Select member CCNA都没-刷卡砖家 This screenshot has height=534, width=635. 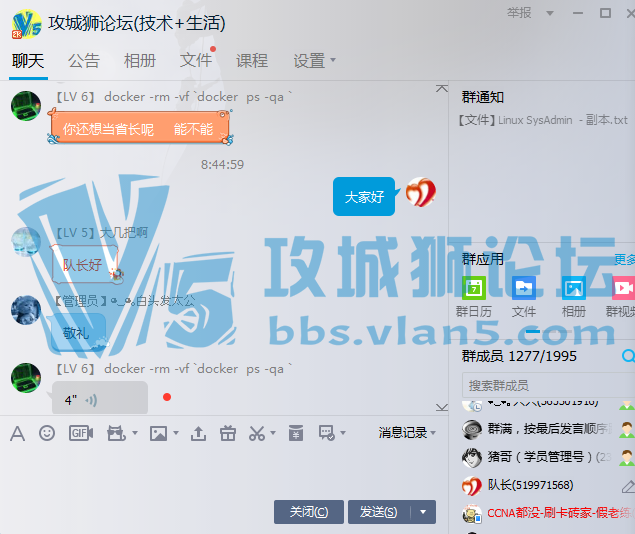coord(548,513)
